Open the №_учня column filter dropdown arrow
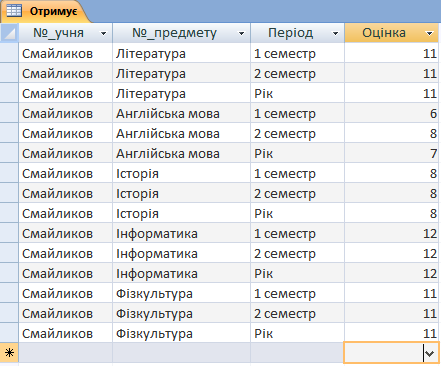Screen dimensions: 441x366 103,33
